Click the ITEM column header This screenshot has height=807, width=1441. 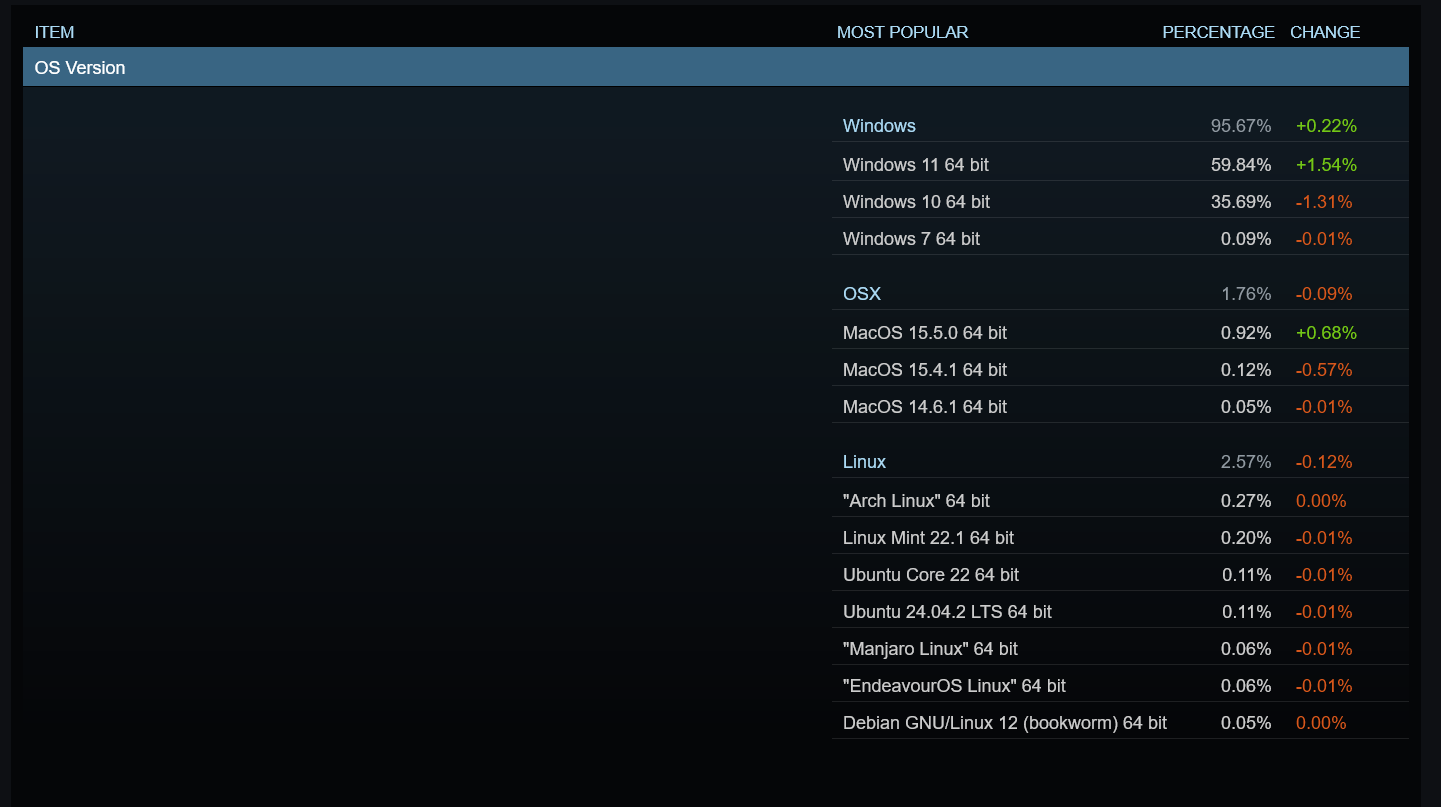coord(54,32)
